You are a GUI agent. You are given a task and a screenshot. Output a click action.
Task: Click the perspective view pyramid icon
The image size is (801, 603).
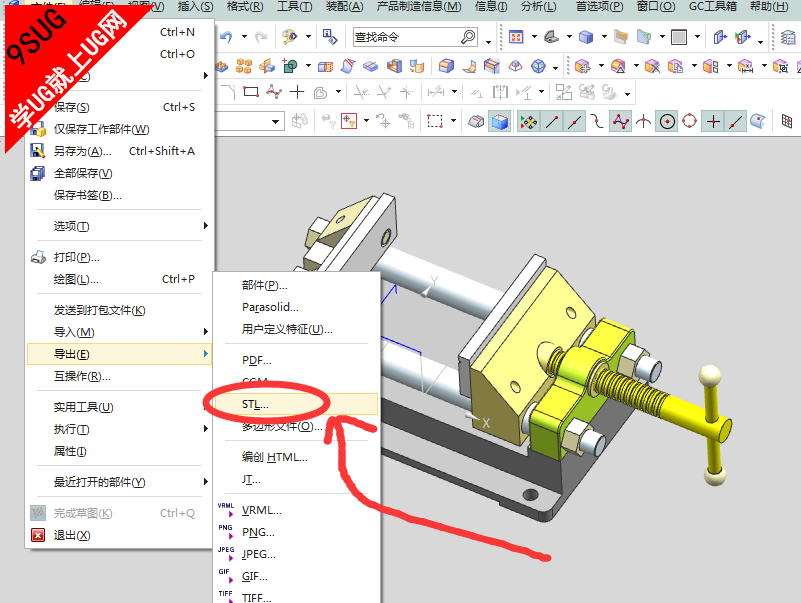pyautogui.click(x=515, y=66)
